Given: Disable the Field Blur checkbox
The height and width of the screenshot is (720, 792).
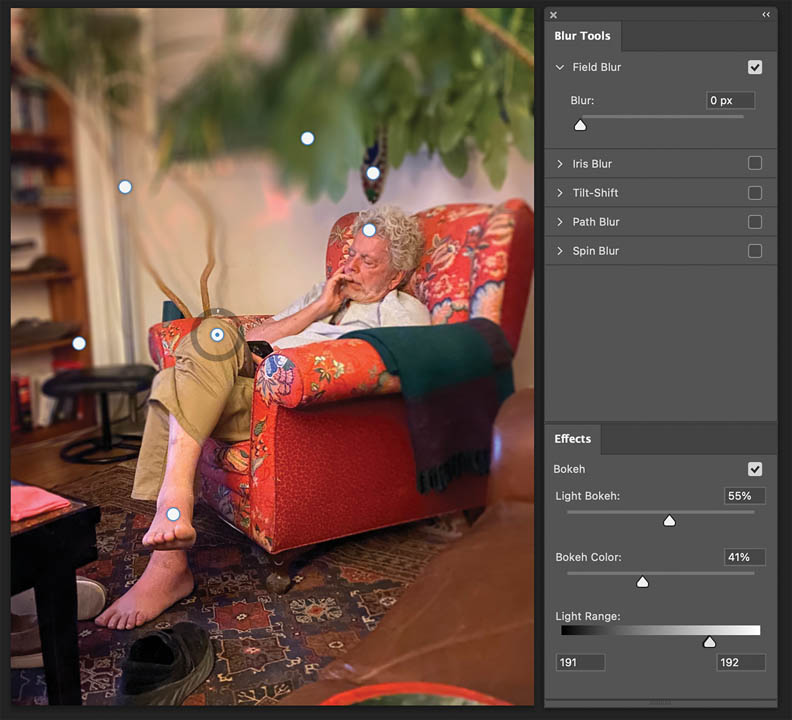Looking at the screenshot, I should tap(755, 67).
